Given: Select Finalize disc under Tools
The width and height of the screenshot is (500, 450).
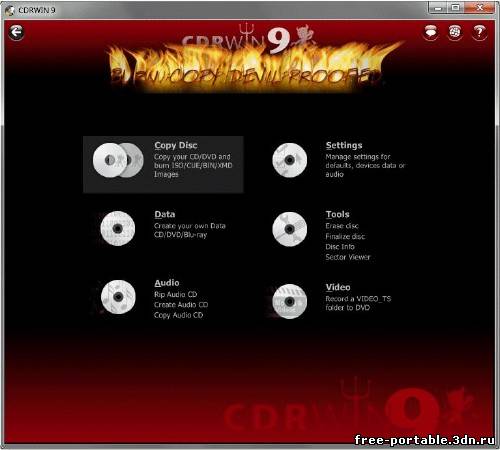Looking at the screenshot, I should tap(345, 236).
